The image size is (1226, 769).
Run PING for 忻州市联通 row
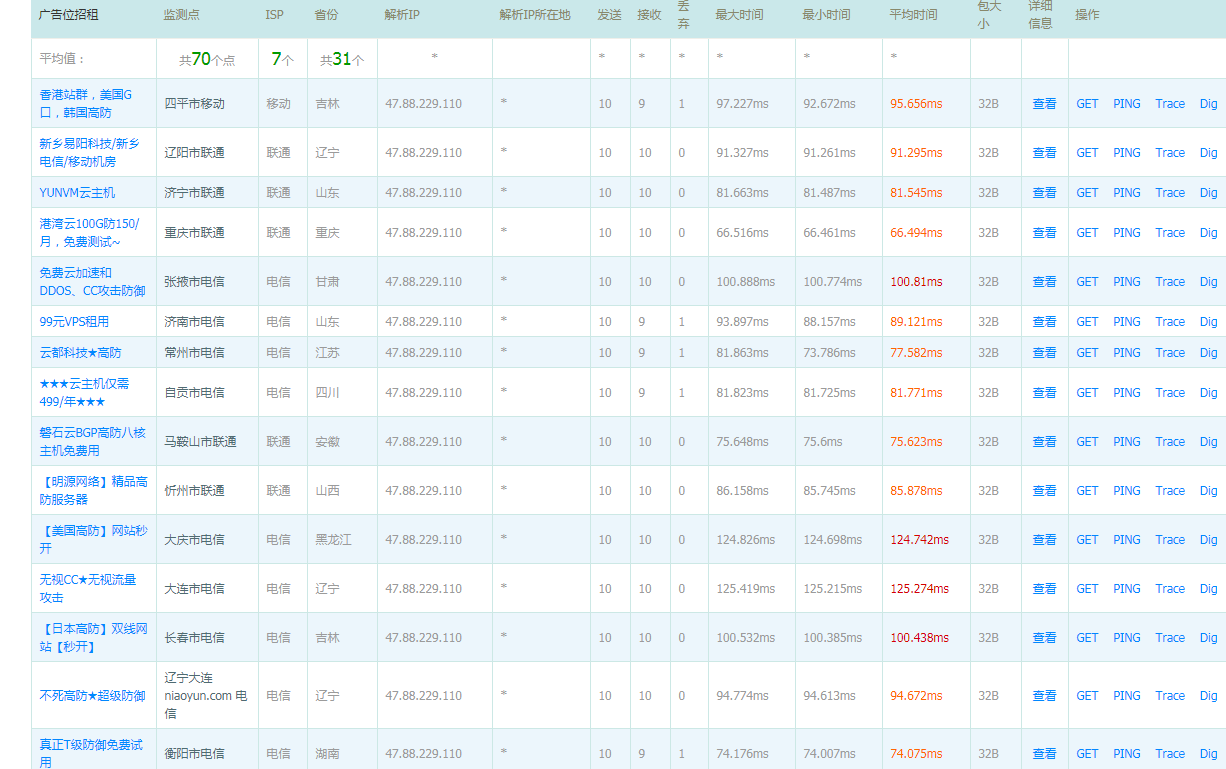tap(1127, 491)
